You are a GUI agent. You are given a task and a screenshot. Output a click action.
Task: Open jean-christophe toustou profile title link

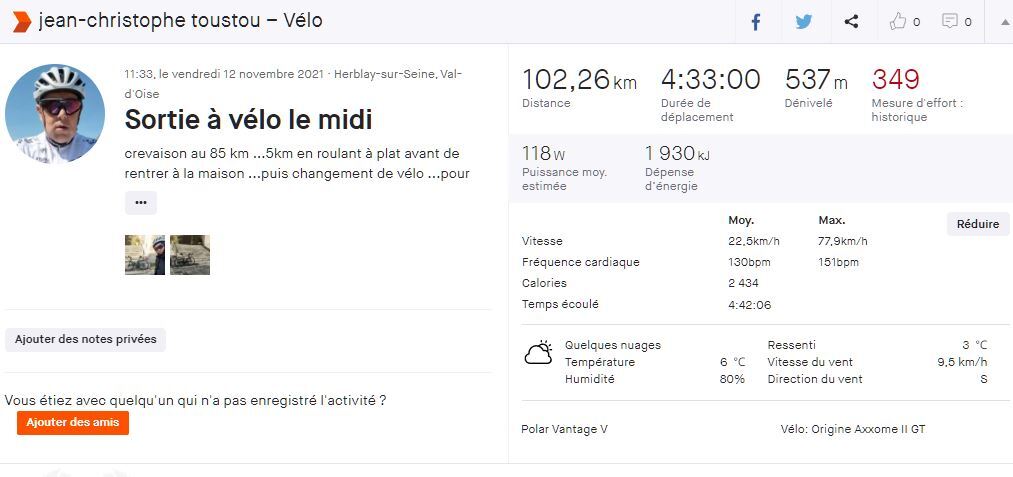[x=150, y=21]
